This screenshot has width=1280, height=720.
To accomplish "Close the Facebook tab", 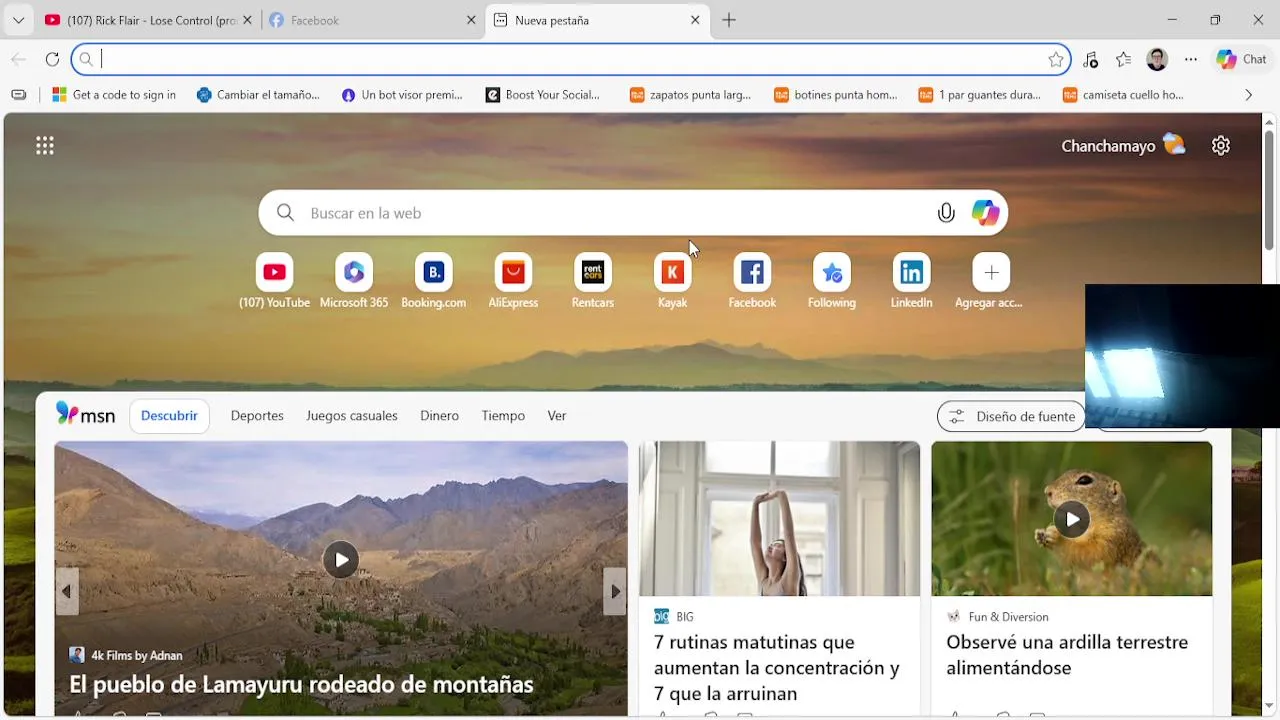I will (x=471, y=20).
